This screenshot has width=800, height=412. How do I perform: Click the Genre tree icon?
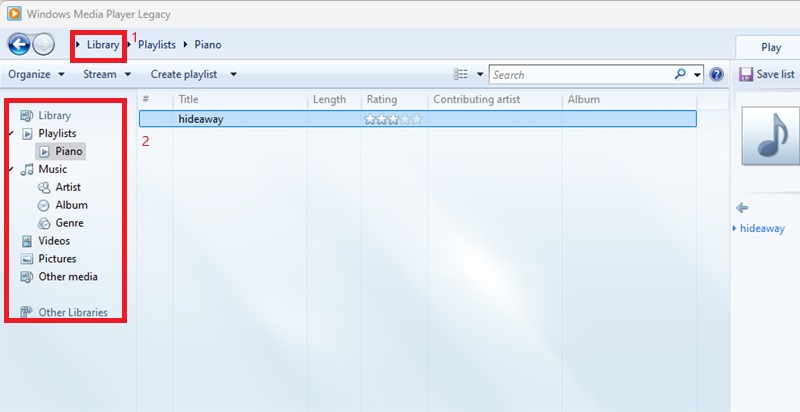(44, 223)
